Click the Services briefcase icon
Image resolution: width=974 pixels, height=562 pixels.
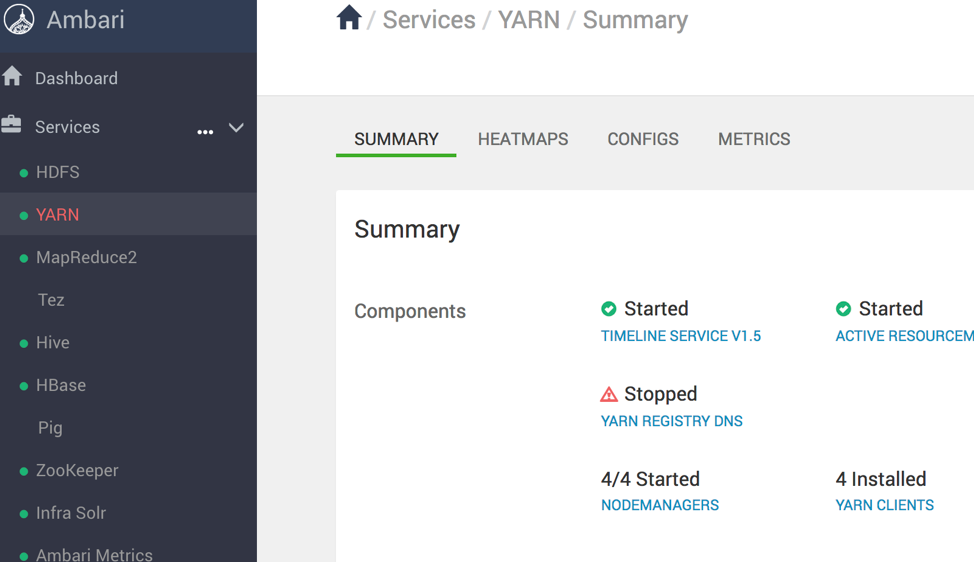click(11, 125)
